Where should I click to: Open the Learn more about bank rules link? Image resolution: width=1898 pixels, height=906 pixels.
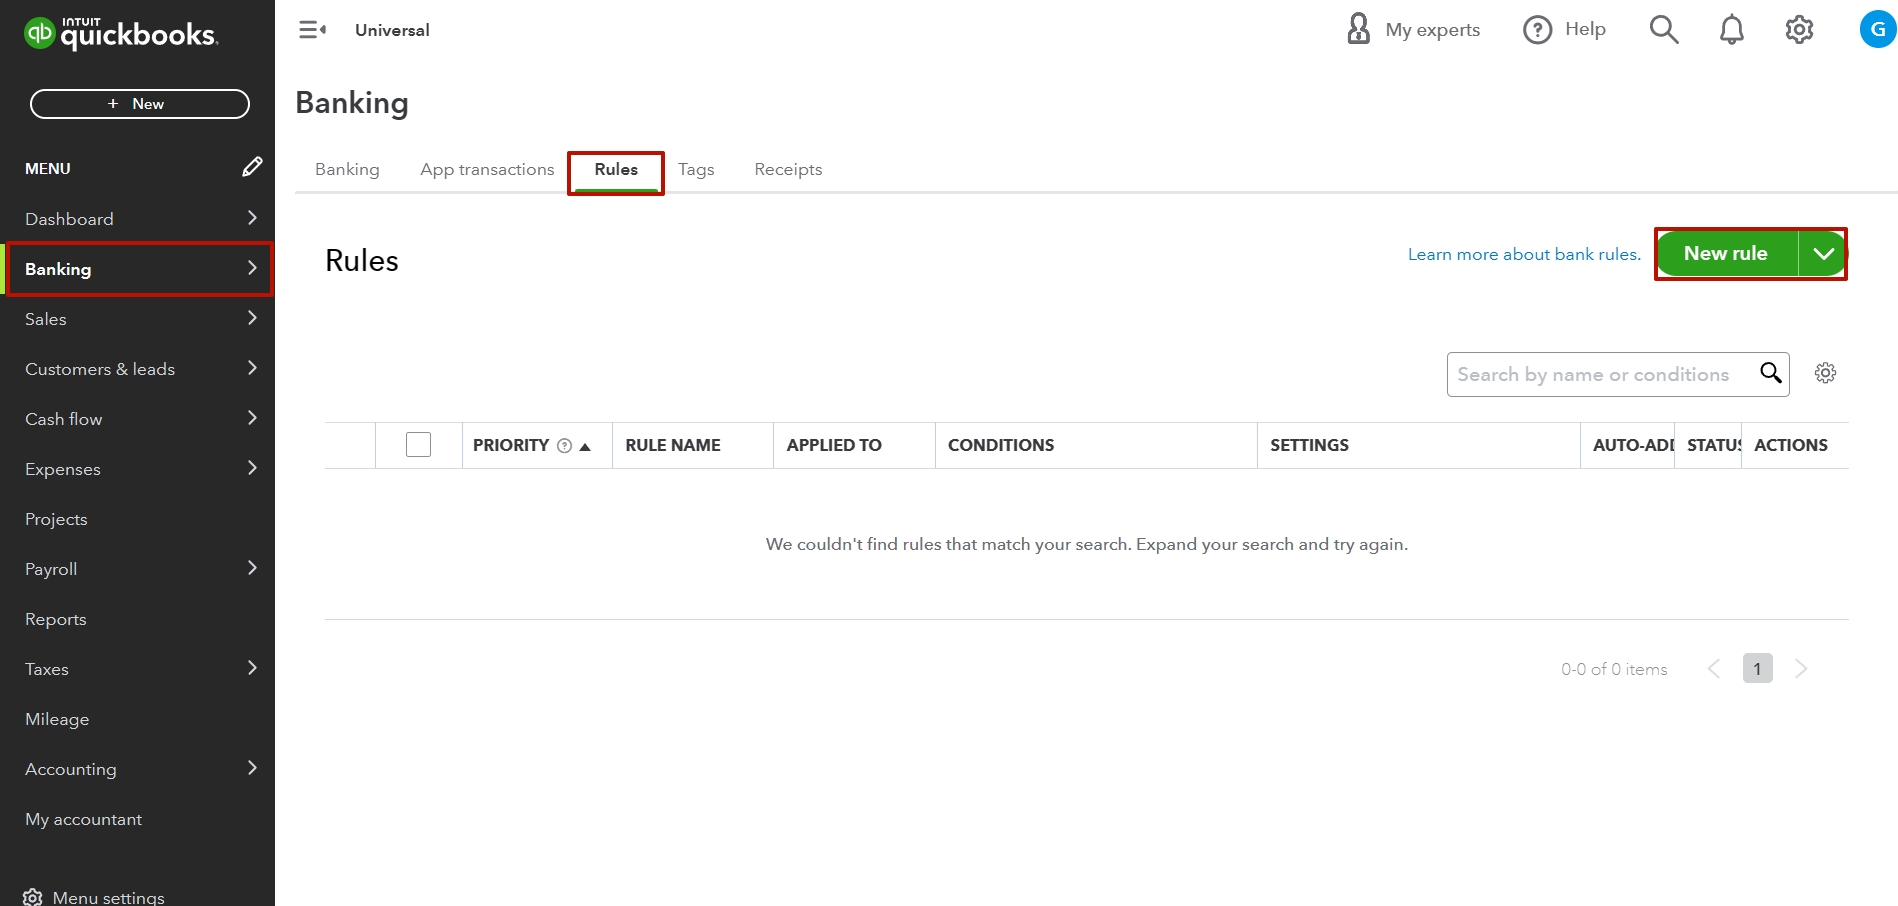tap(1522, 254)
